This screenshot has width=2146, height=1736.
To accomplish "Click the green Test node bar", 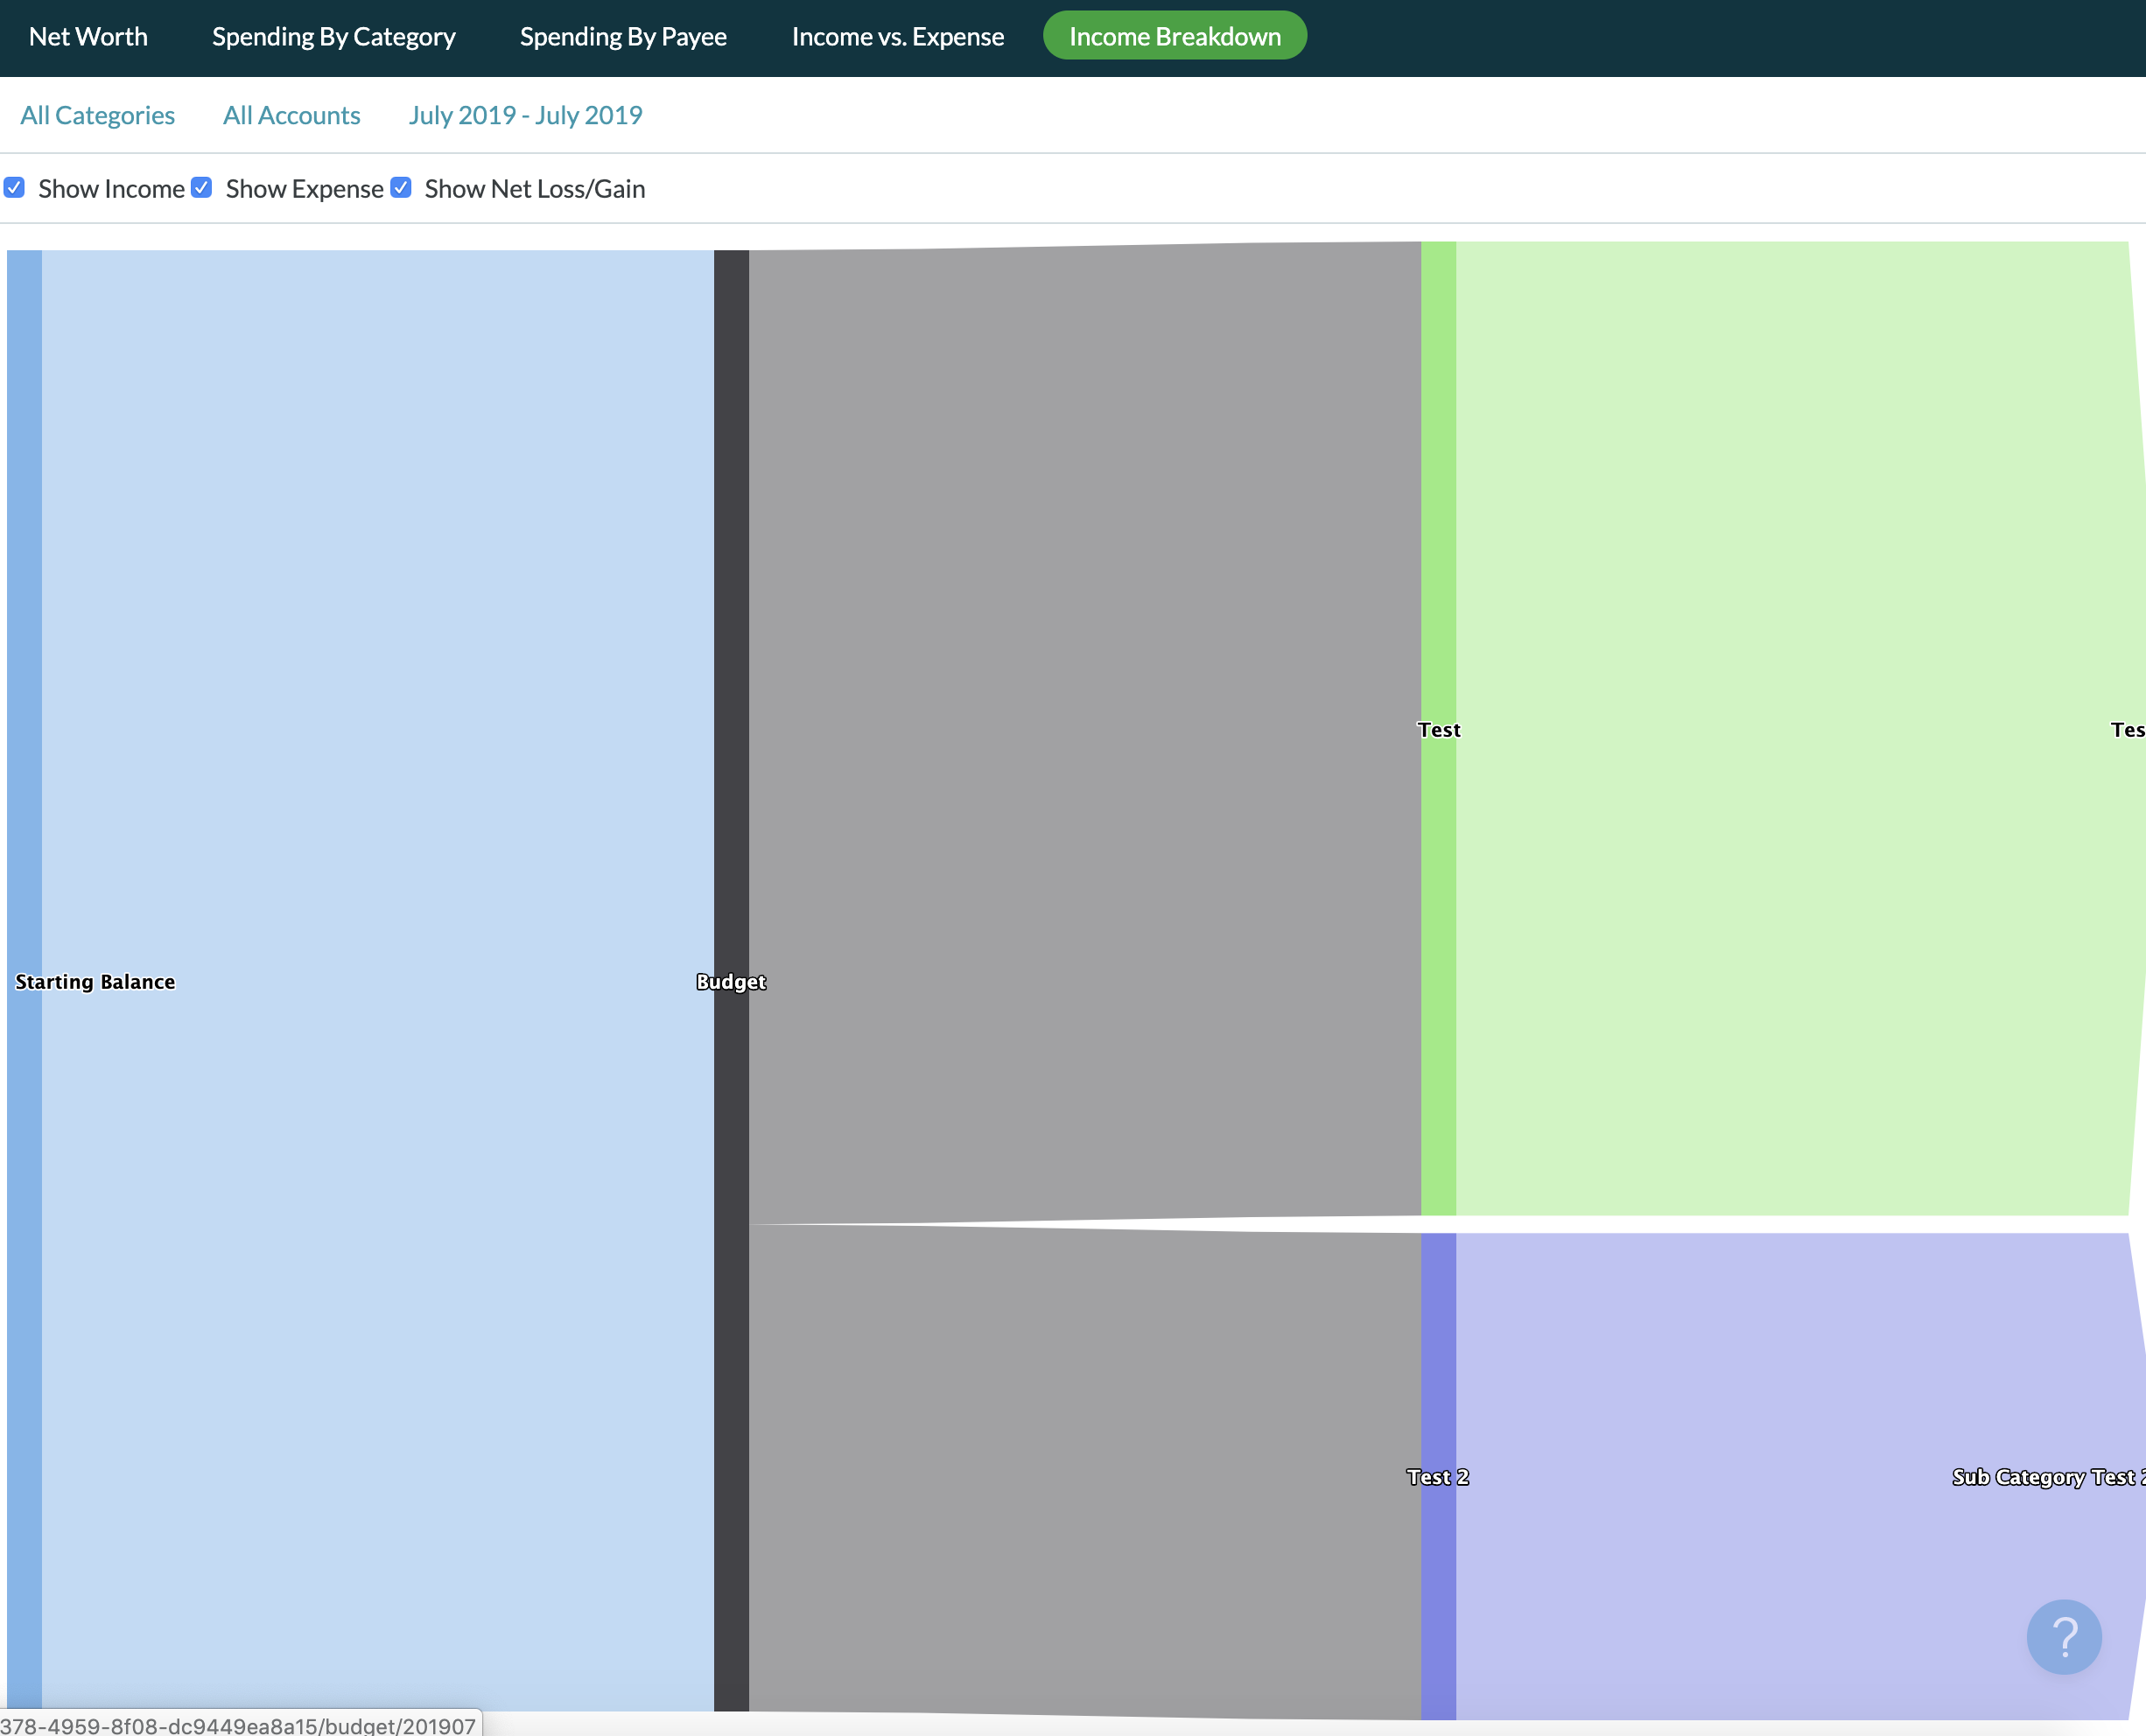I will pyautogui.click(x=1438, y=500).
